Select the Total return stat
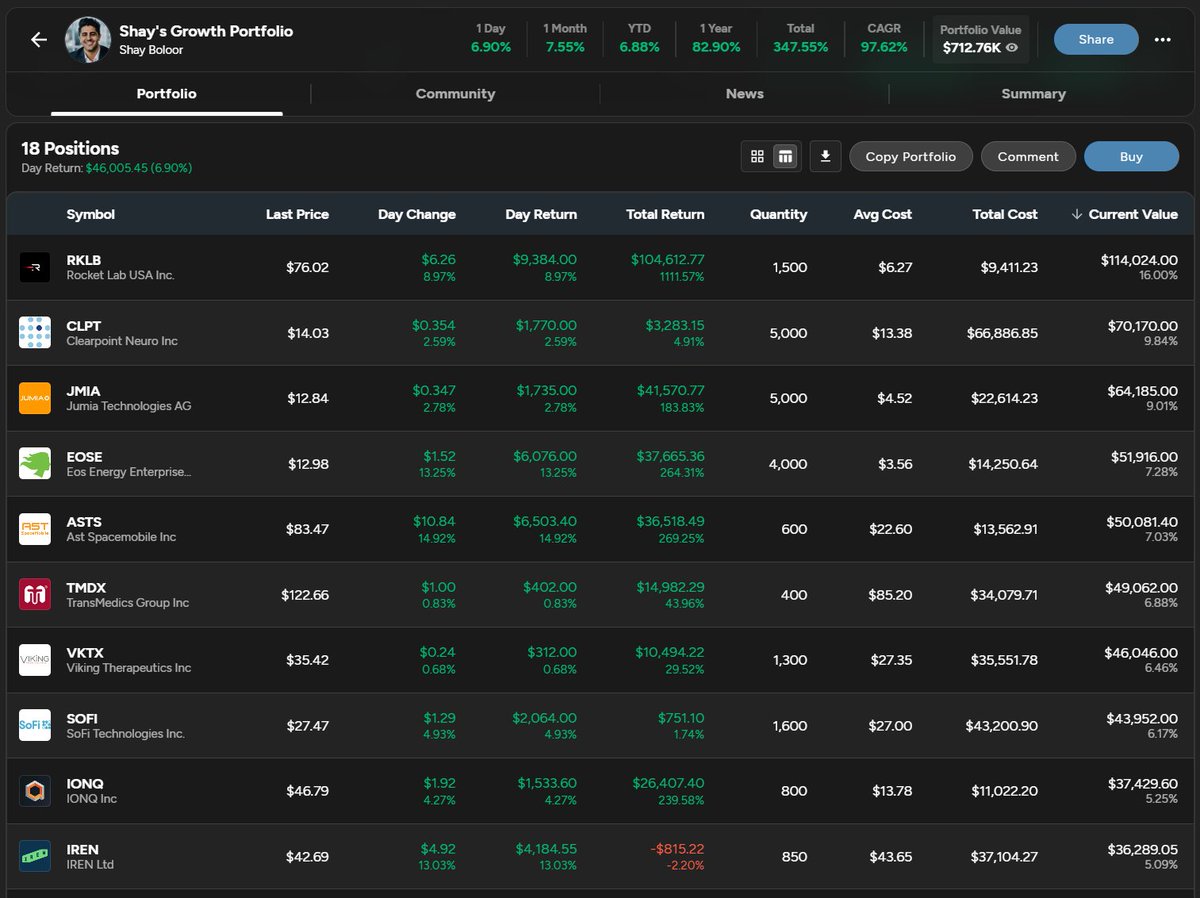The height and width of the screenshot is (898, 1200). (800, 38)
